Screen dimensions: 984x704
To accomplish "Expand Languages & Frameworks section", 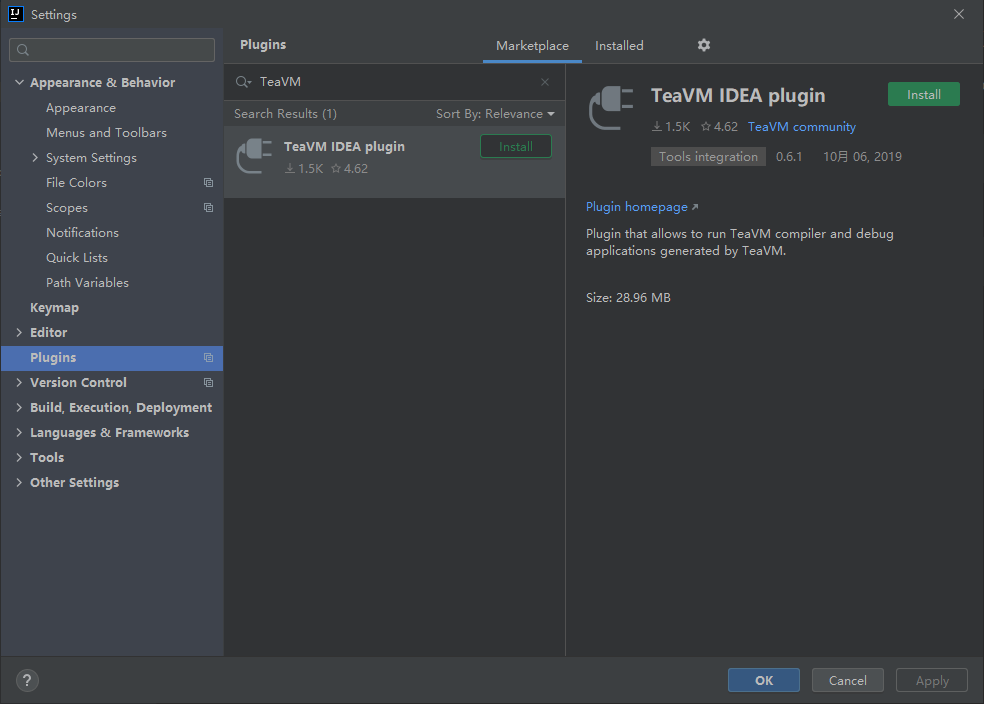I will pyautogui.click(x=19, y=433).
